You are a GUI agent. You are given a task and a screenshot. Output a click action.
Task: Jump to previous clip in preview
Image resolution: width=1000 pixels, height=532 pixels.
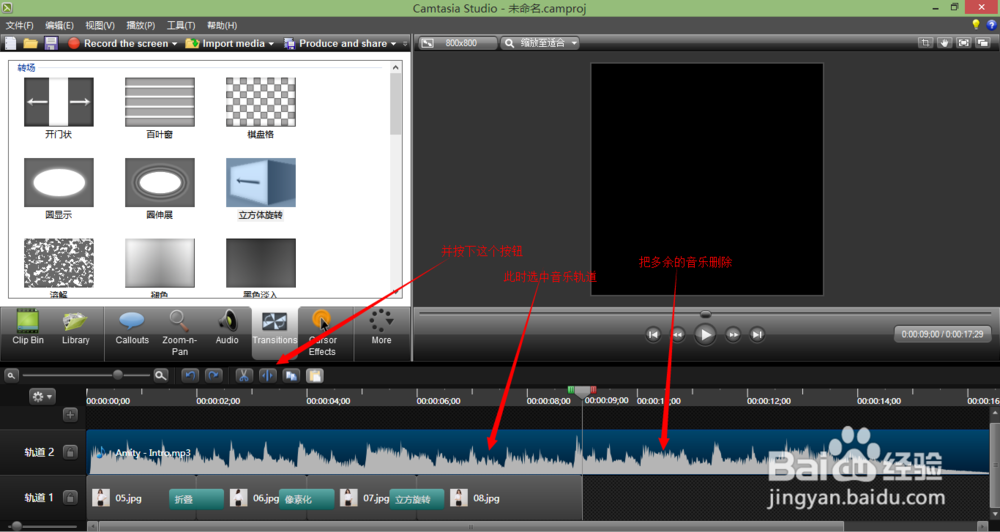click(x=653, y=334)
